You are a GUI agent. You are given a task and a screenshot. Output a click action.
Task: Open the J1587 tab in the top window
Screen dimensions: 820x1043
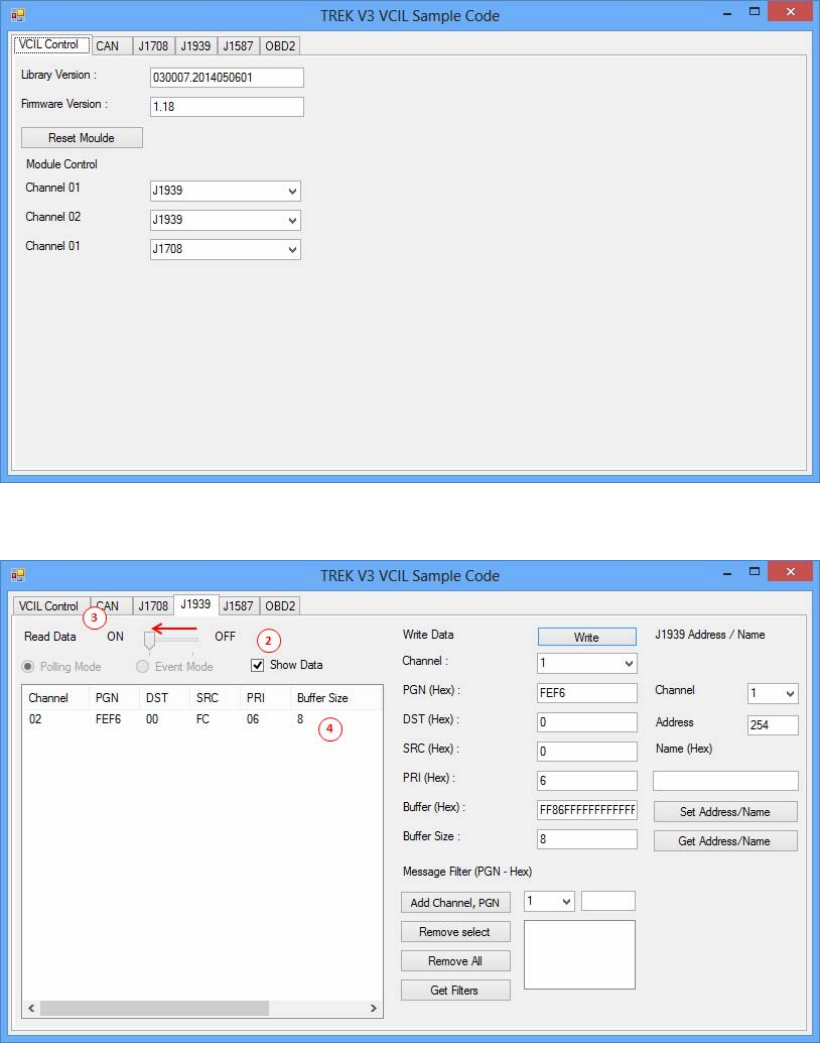pos(238,46)
